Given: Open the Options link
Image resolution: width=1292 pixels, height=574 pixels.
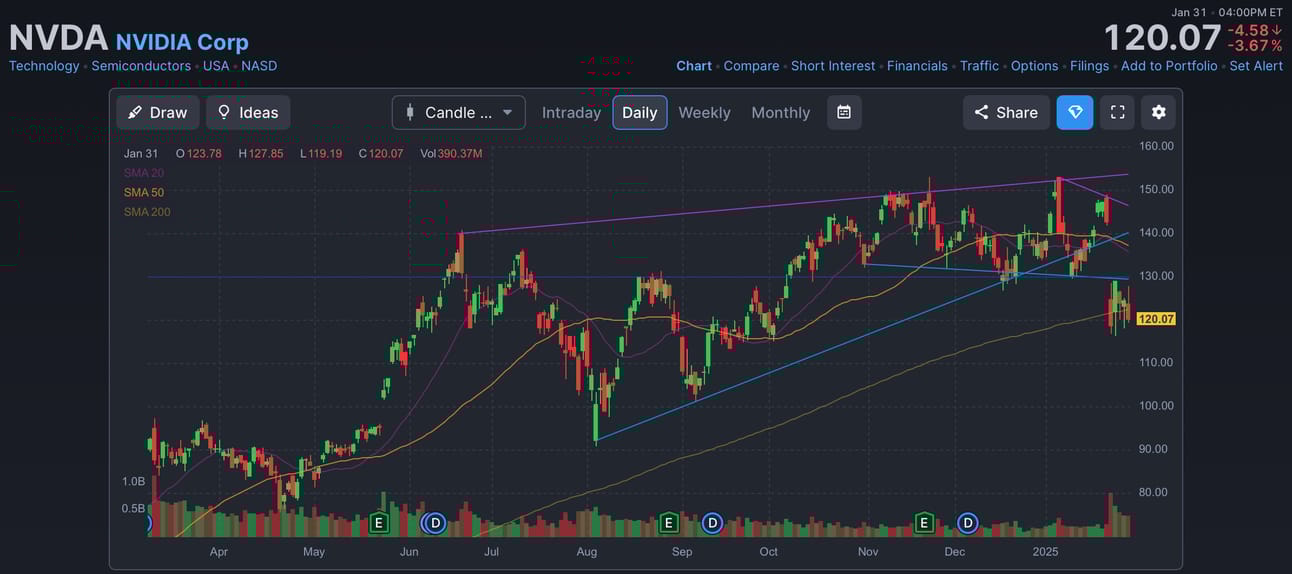Looking at the screenshot, I should 1034,66.
